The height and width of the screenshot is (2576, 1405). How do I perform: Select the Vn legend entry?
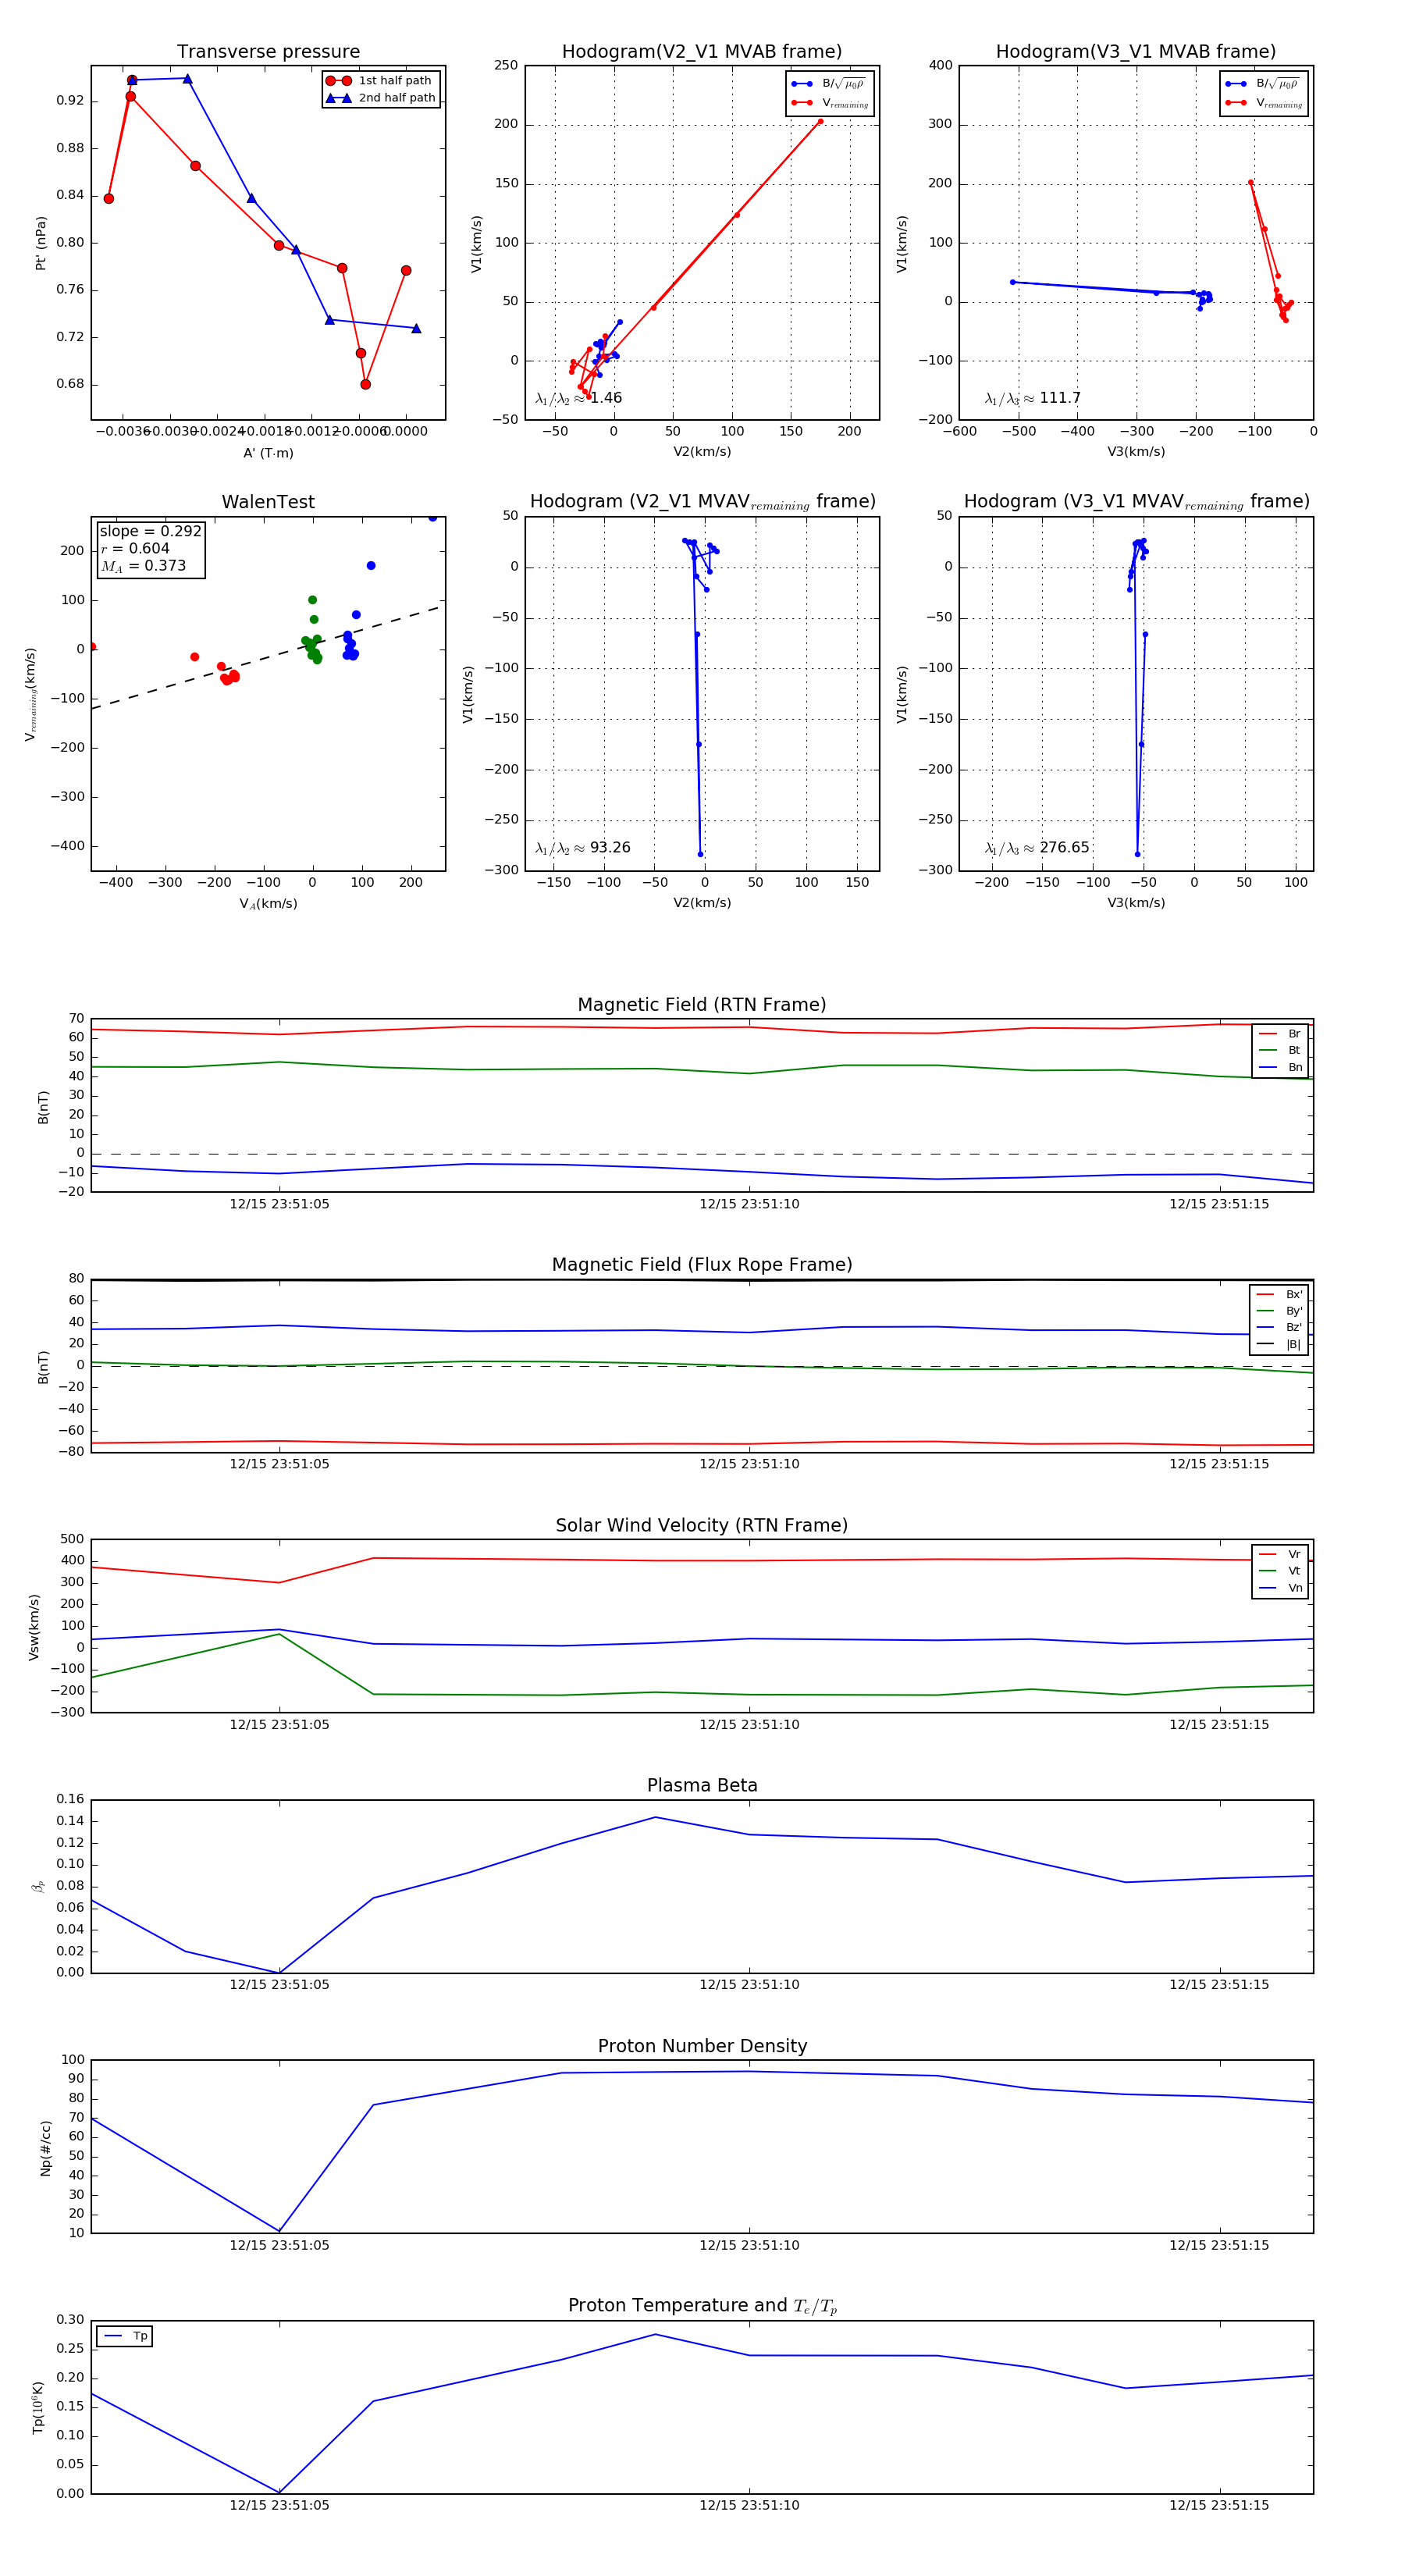click(x=1281, y=1588)
